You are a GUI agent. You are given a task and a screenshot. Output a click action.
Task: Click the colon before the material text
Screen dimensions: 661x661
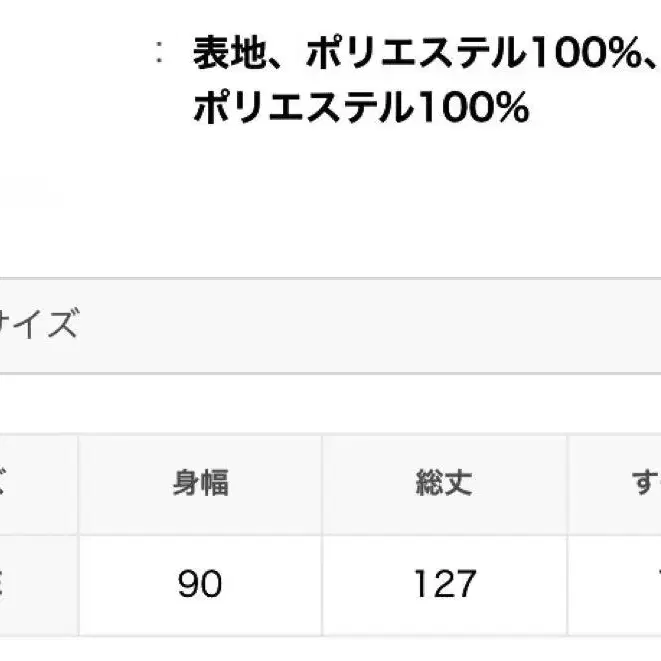160,55
